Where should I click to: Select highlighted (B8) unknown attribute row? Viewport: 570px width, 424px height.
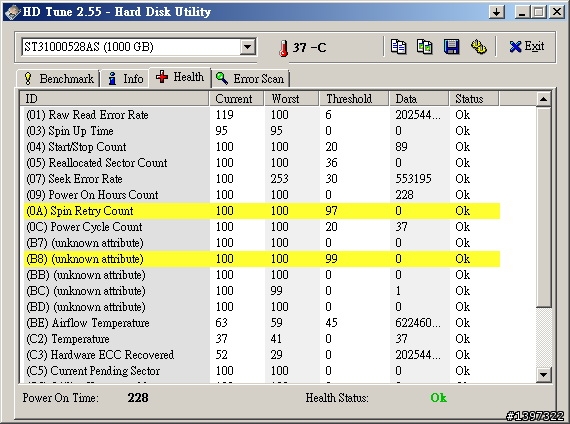262,259
